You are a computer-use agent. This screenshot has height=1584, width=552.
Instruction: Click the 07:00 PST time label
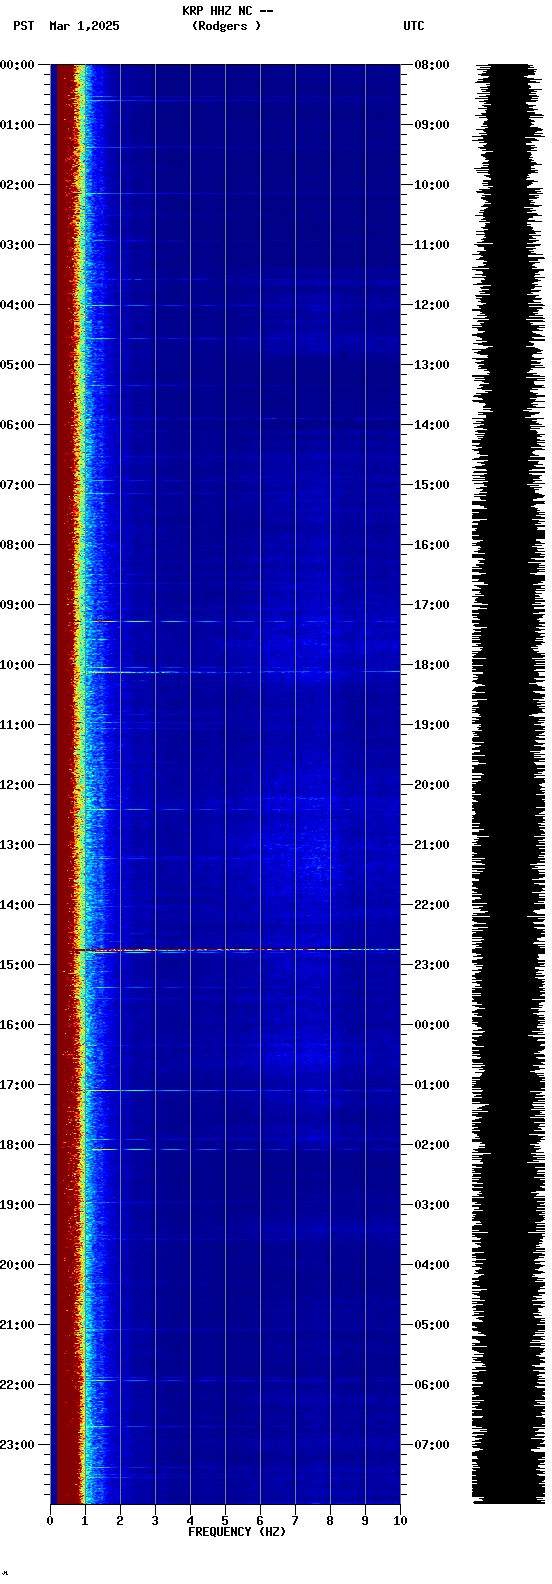pos(18,485)
